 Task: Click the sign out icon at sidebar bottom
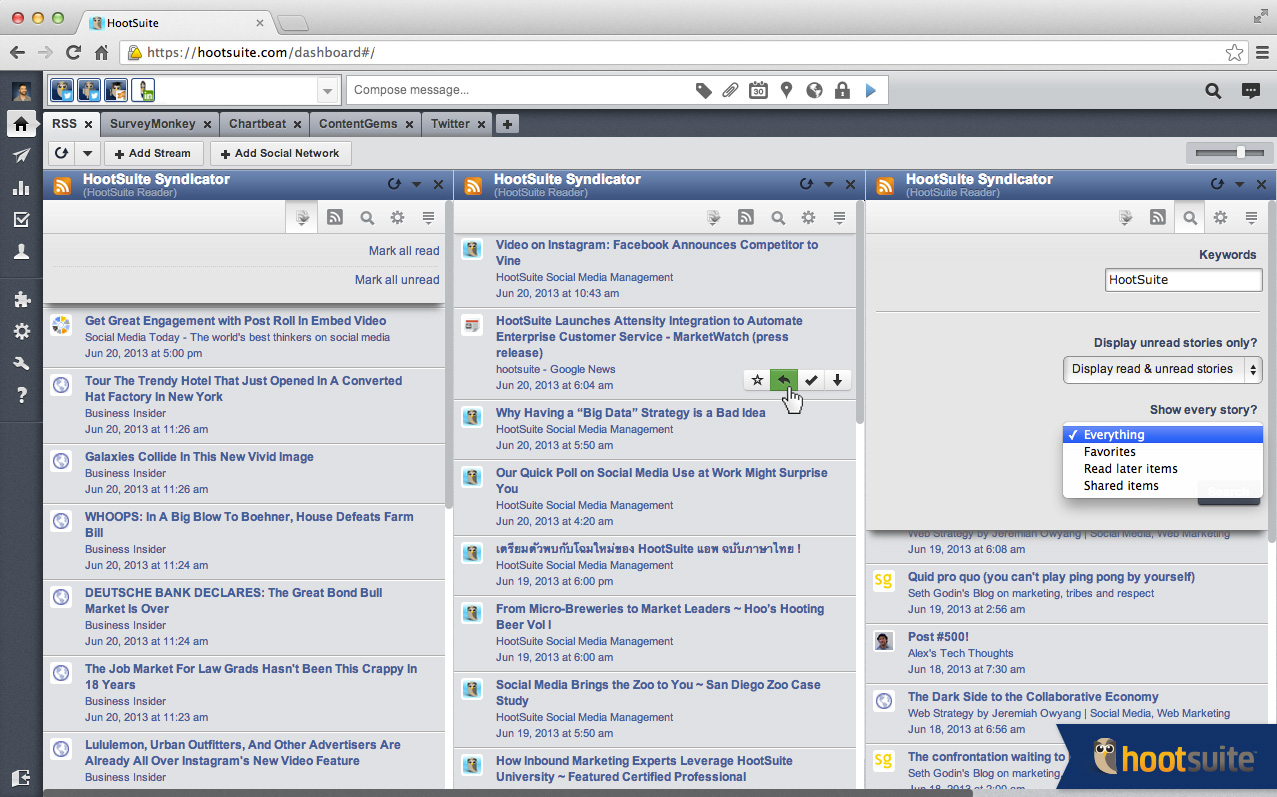point(21,777)
